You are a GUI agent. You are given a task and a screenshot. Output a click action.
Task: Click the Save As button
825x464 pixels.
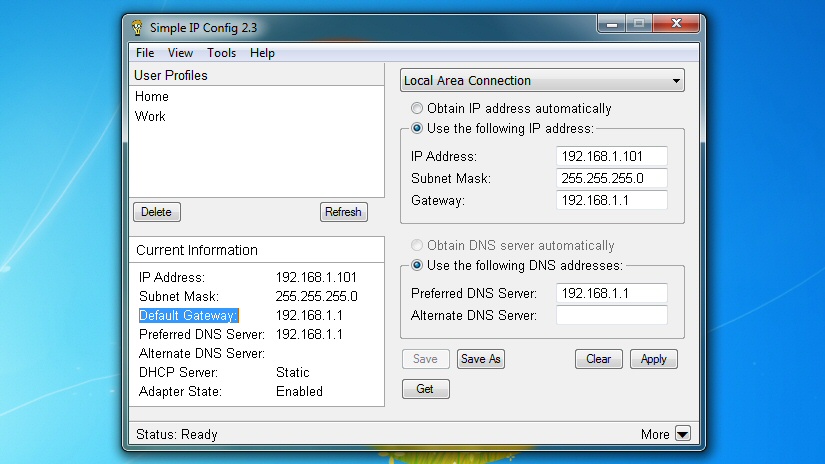[x=480, y=359]
